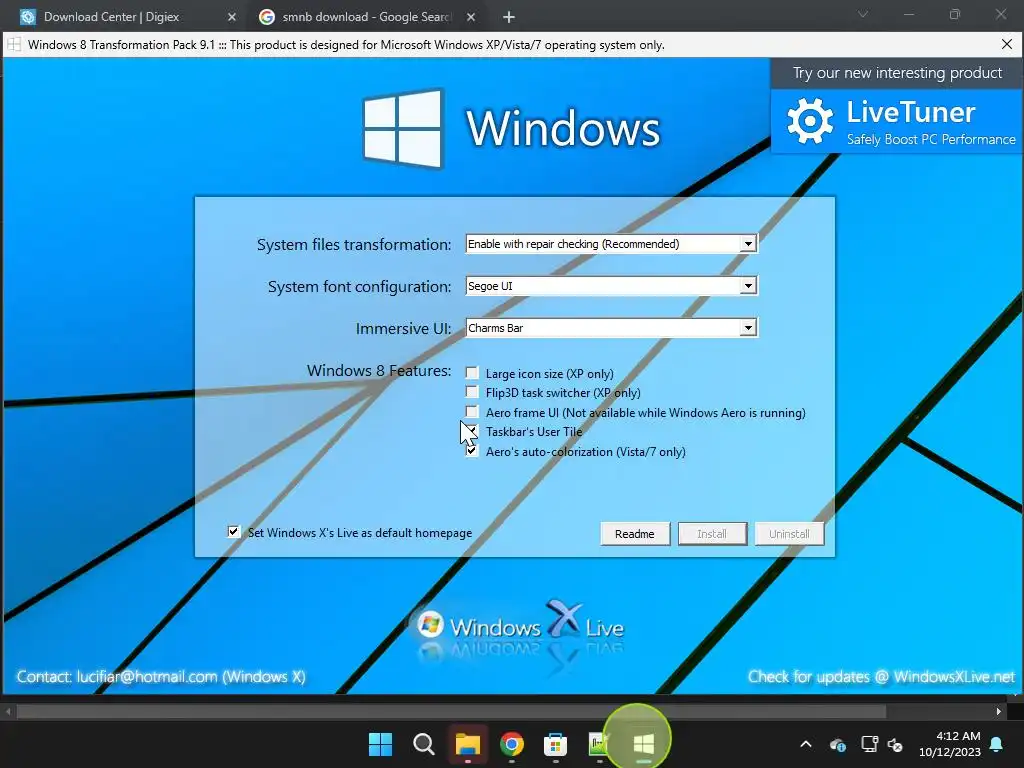Open the Readme button

point(635,534)
